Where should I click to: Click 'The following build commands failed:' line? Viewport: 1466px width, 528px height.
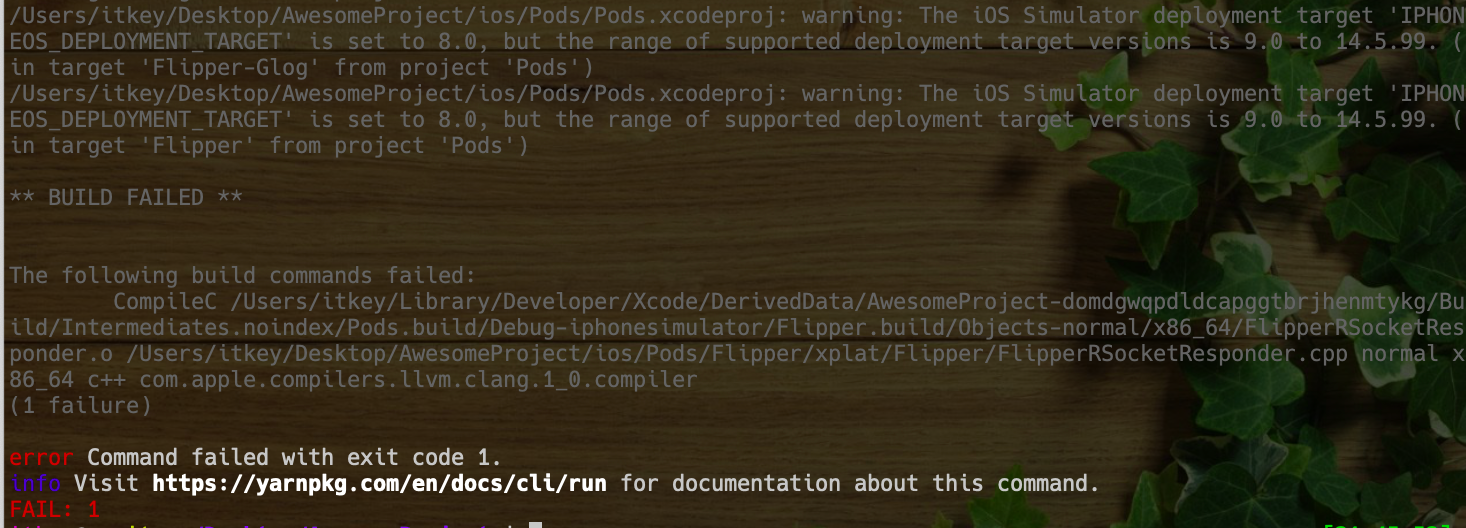pyautogui.click(x=243, y=276)
